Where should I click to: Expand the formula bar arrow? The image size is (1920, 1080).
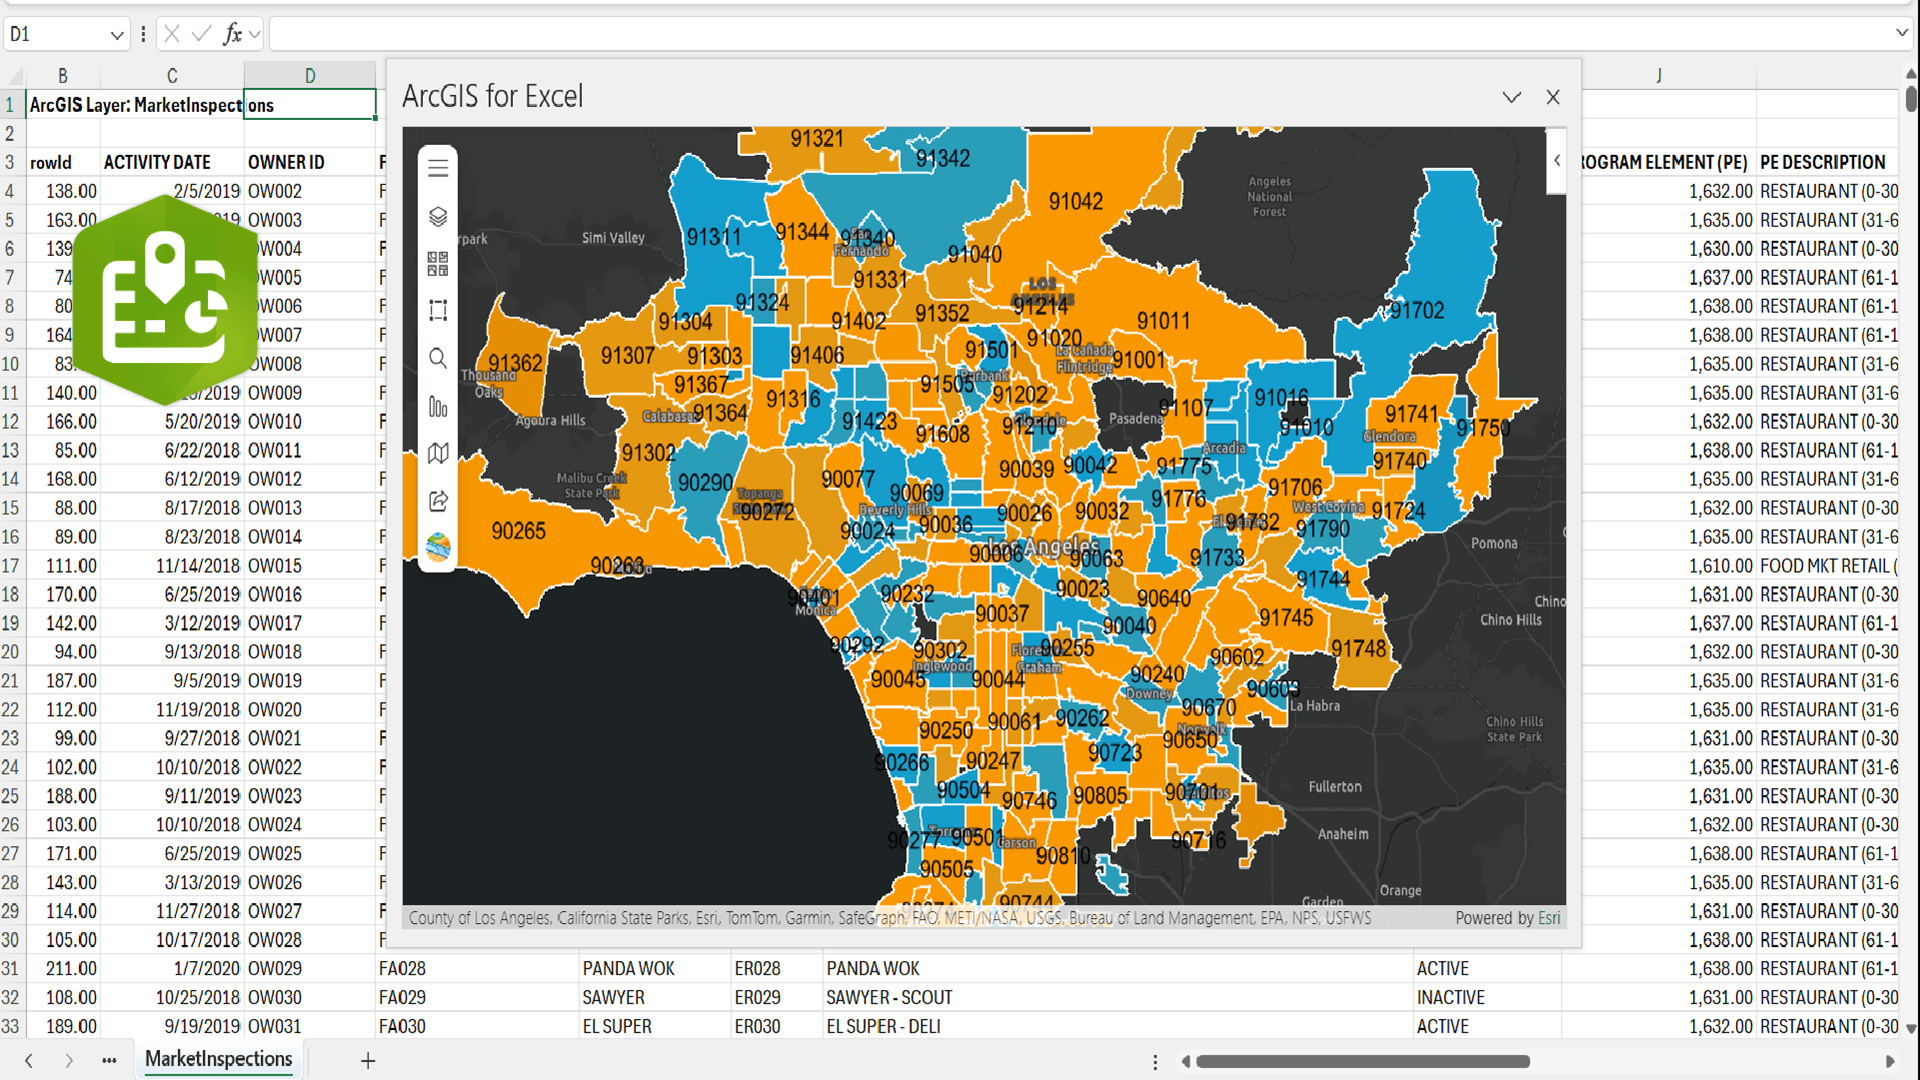pyautogui.click(x=1901, y=33)
